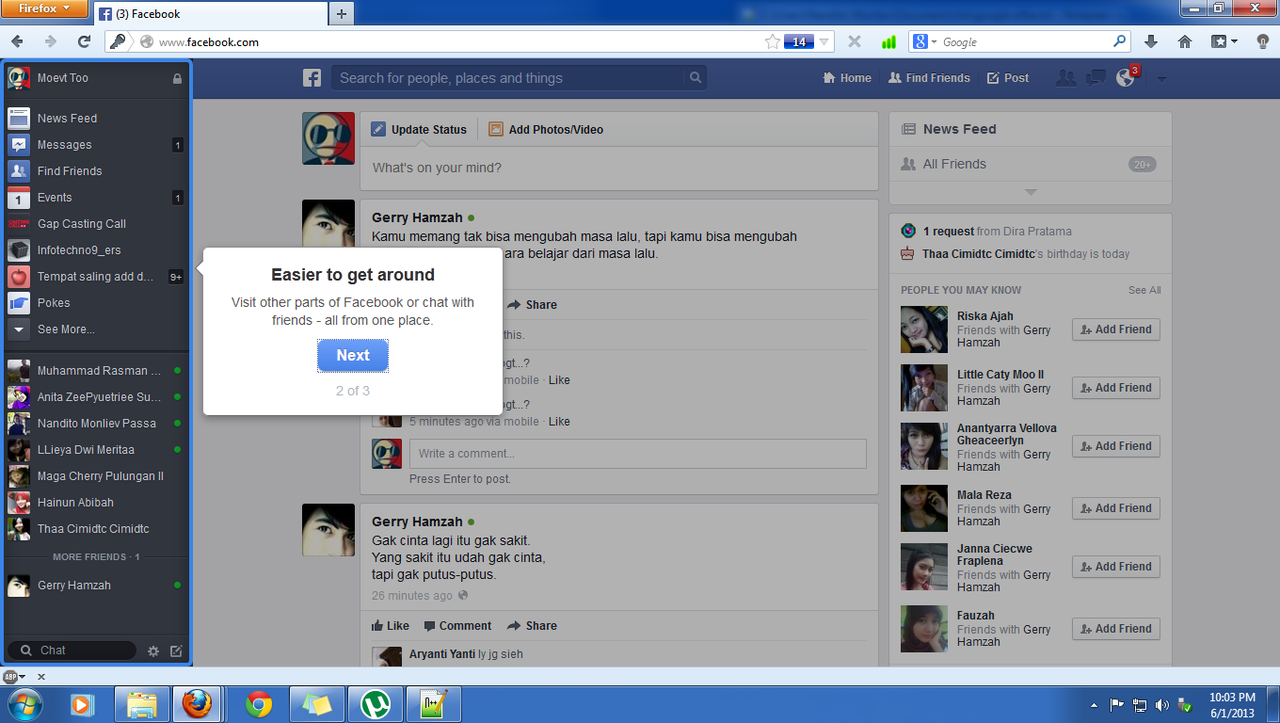Switch to the (3) Facebook browser tab
Viewport: 1280px width, 723px height.
[211, 14]
